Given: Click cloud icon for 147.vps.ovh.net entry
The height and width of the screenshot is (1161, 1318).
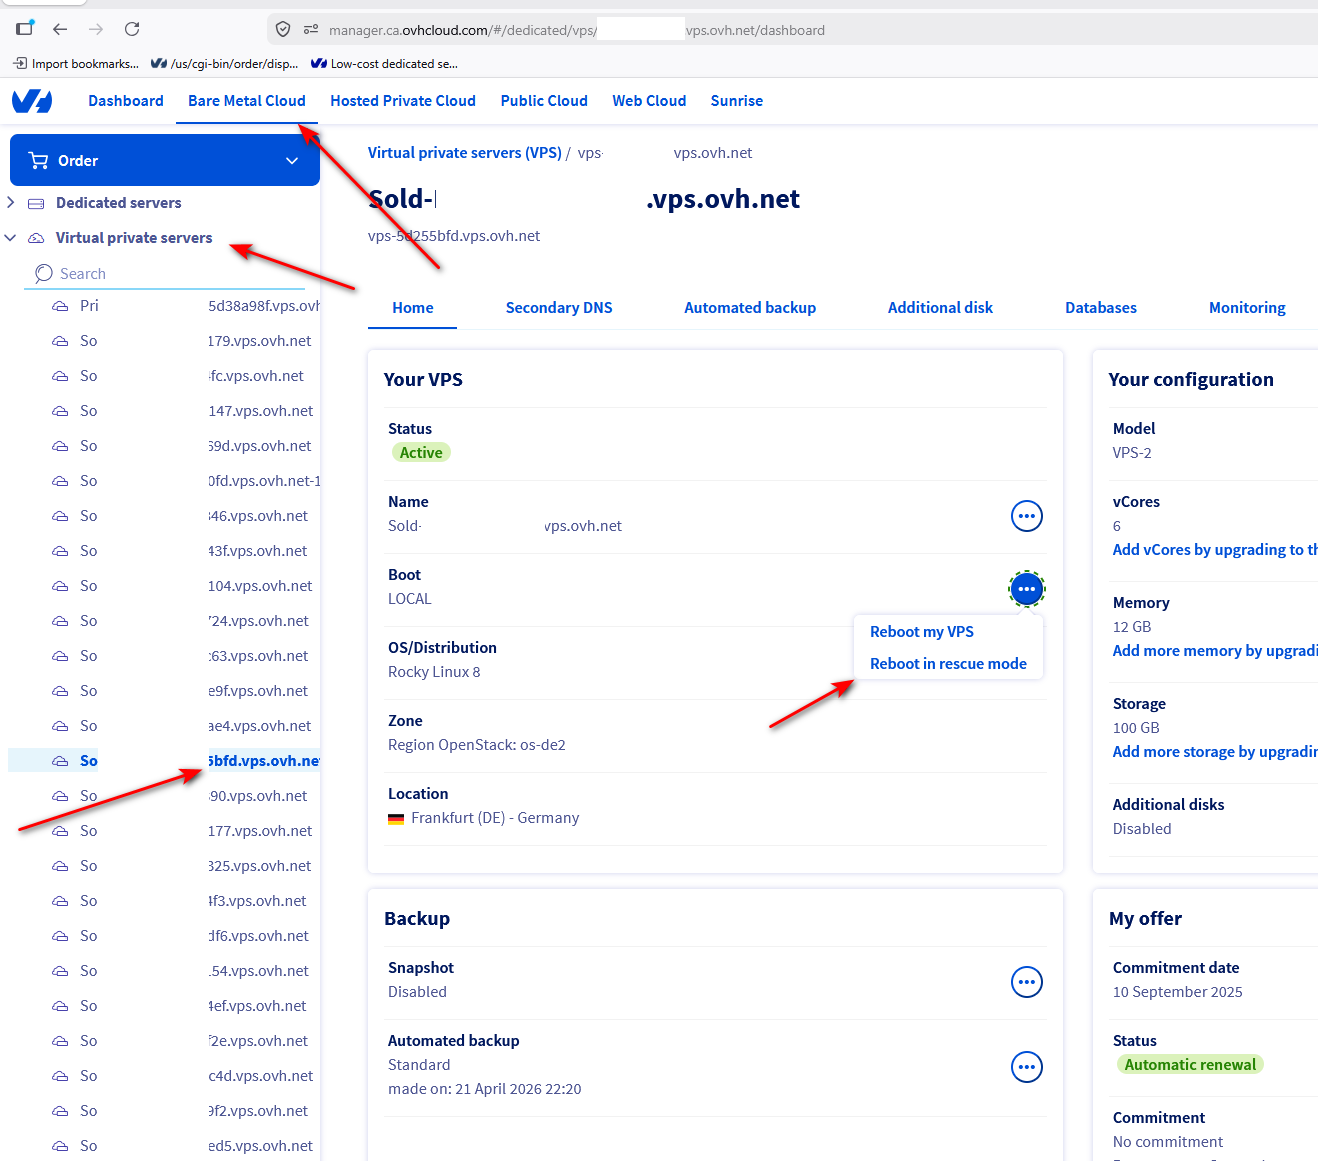Looking at the screenshot, I should click(x=61, y=411).
